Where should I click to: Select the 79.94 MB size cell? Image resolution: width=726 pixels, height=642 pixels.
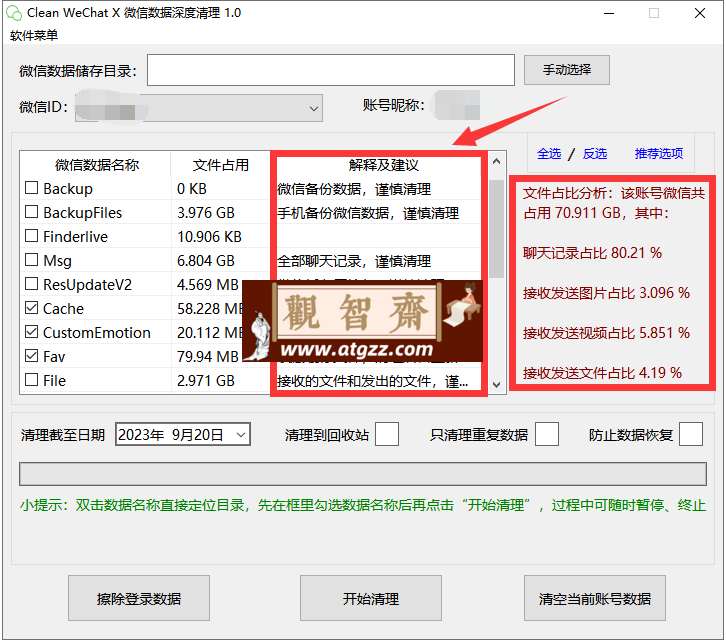coord(207,356)
